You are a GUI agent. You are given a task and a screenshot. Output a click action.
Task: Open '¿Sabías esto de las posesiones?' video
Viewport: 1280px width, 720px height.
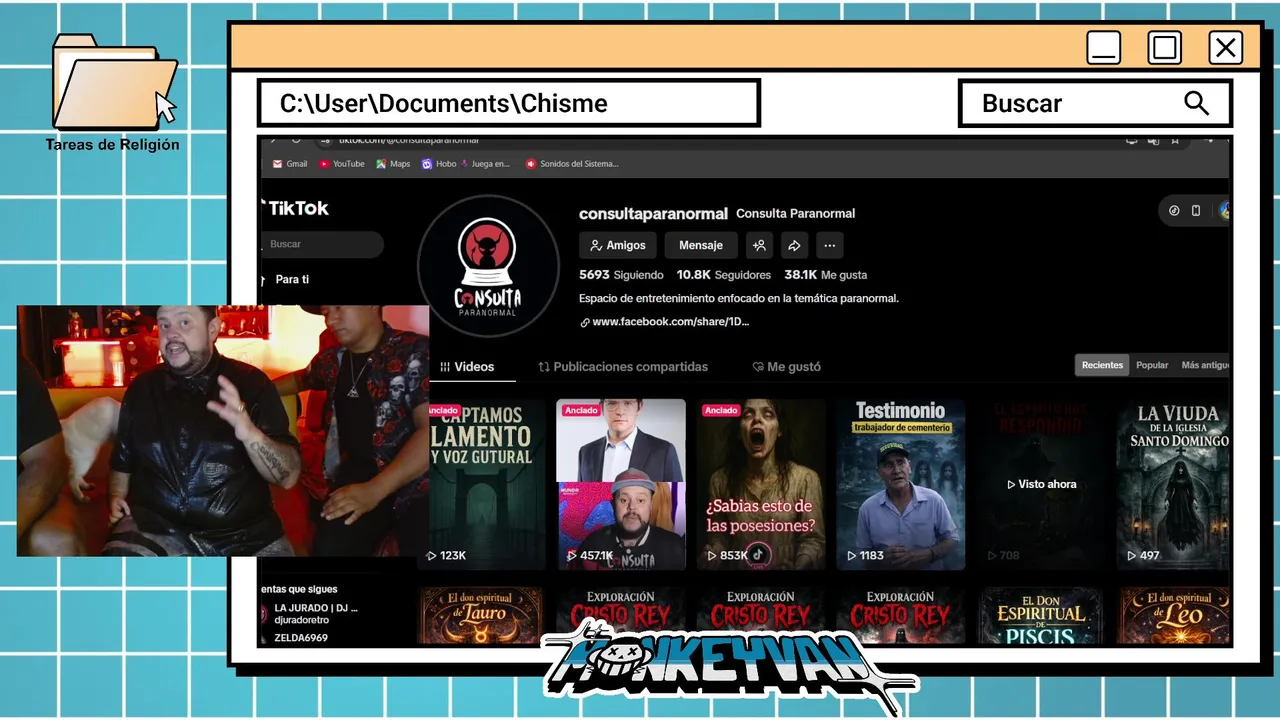pos(761,485)
